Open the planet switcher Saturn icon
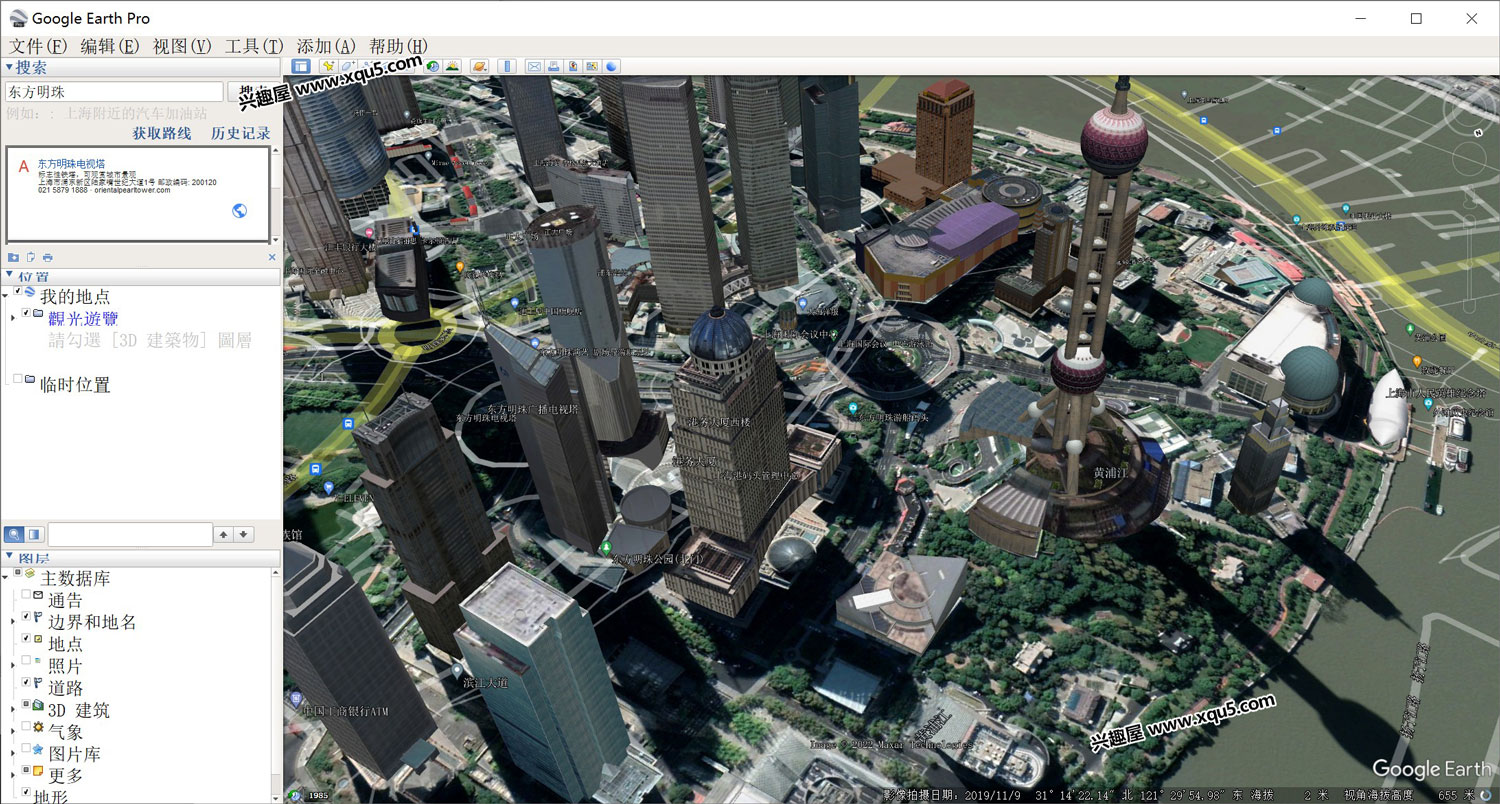Screen dimensions: 1500x804 pos(480,66)
